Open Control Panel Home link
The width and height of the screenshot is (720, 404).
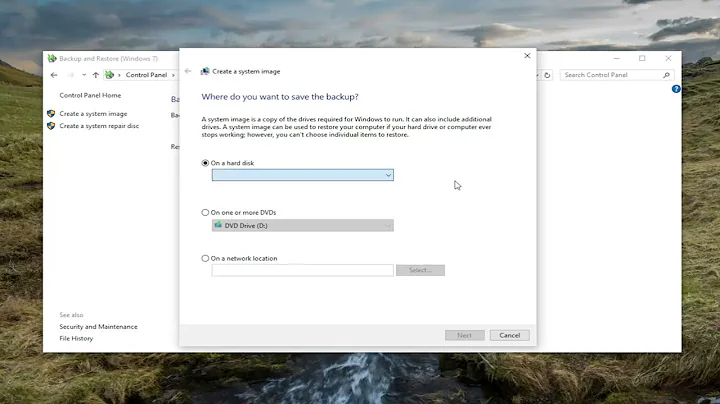click(90, 95)
